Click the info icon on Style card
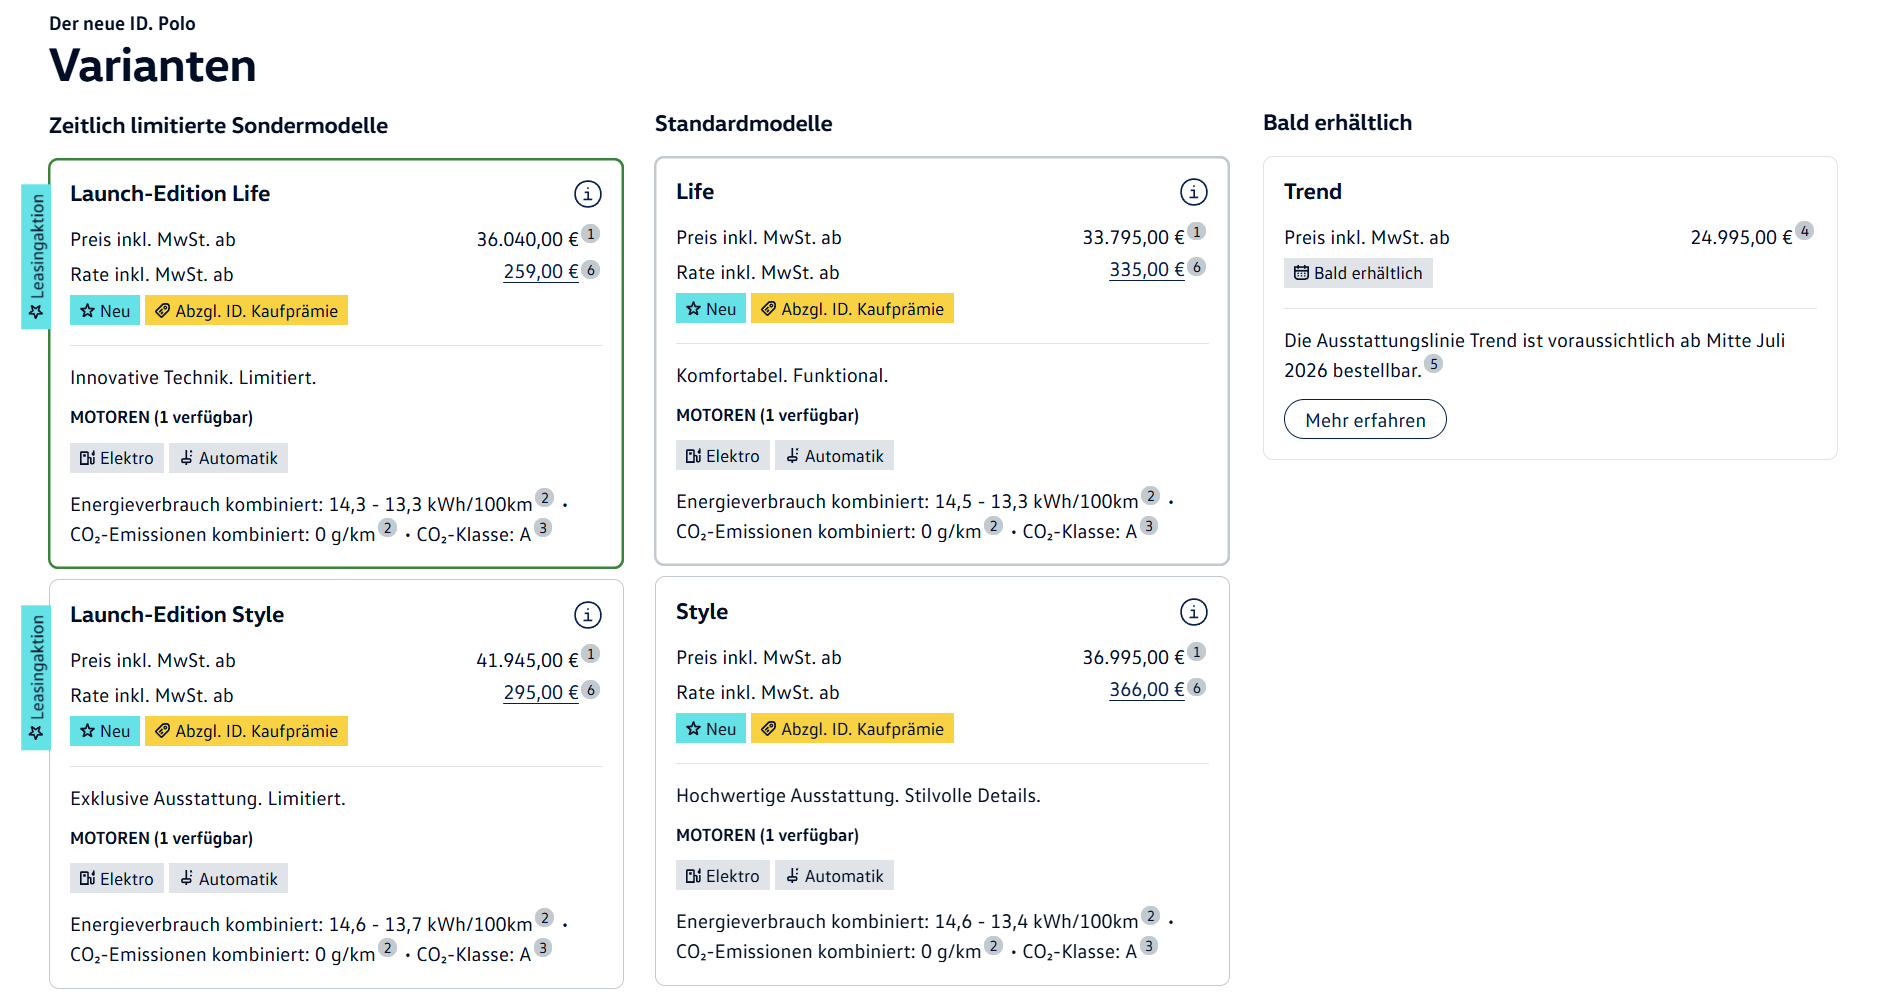 (x=1193, y=612)
